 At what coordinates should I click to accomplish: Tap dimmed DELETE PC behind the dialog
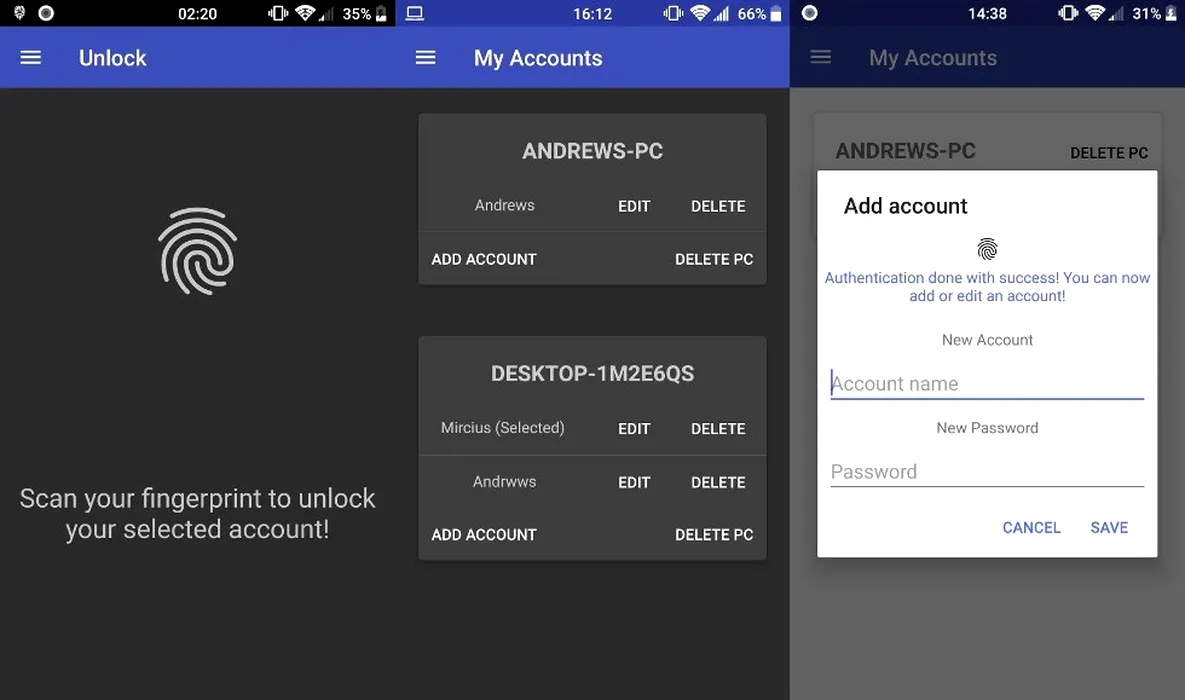coord(1109,153)
